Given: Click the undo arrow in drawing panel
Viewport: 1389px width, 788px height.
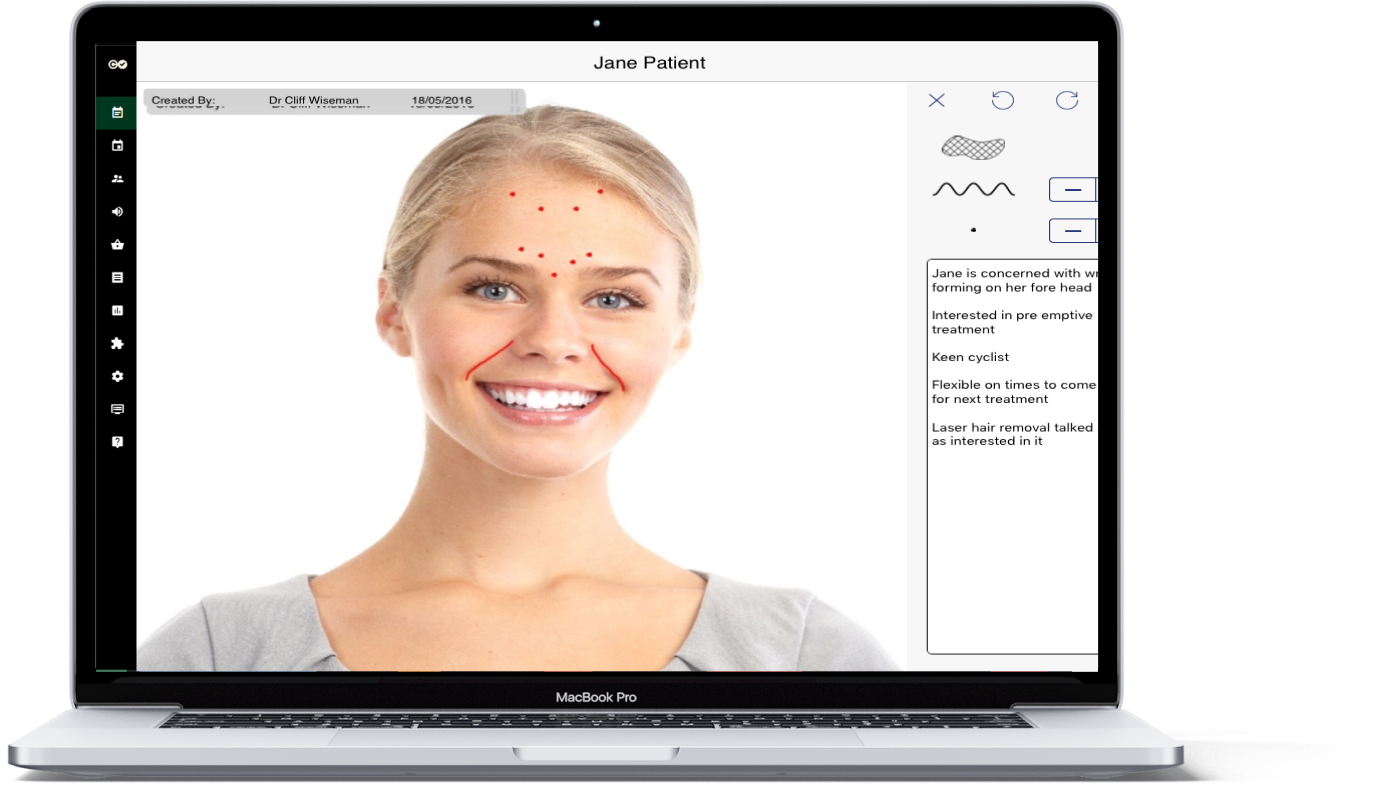Looking at the screenshot, I should tap(1002, 100).
